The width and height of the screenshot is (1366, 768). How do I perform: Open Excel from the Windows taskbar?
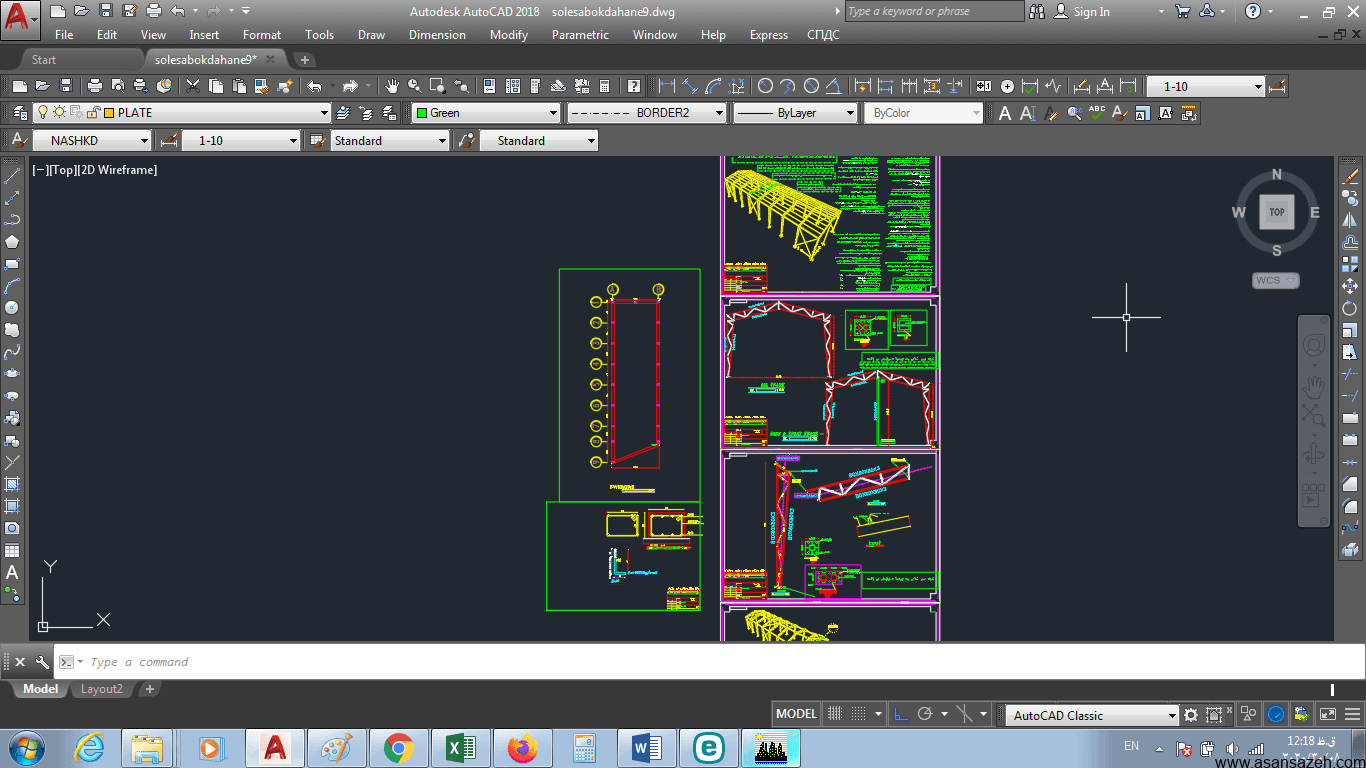tap(461, 748)
